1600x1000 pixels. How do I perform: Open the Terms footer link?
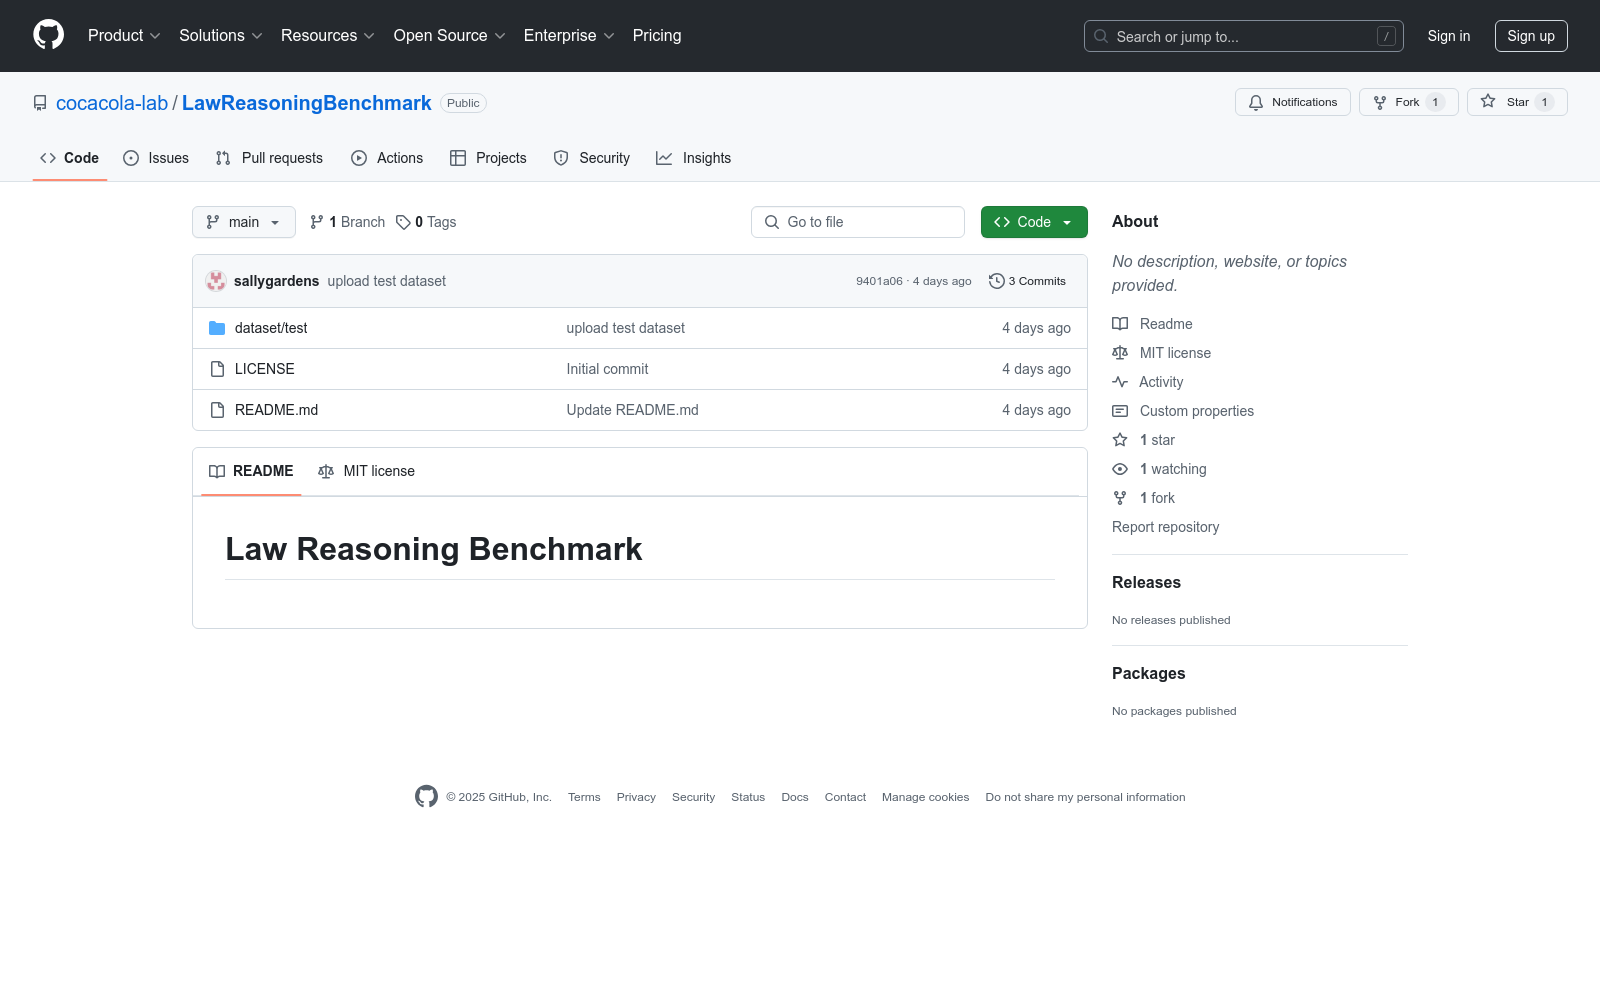pyautogui.click(x=584, y=797)
